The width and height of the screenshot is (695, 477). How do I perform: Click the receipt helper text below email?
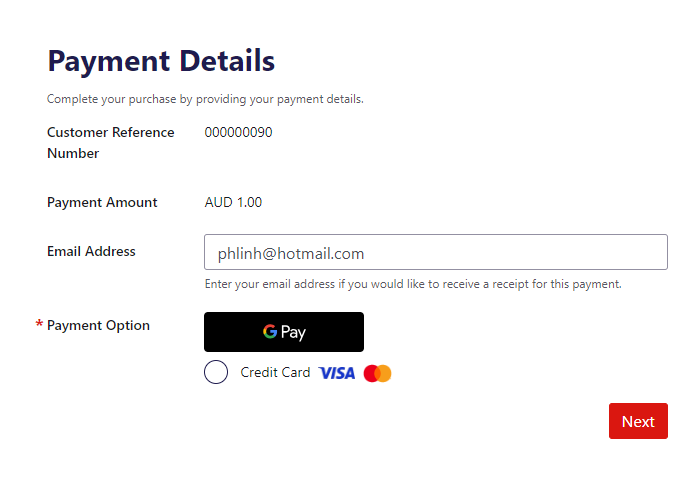413,284
